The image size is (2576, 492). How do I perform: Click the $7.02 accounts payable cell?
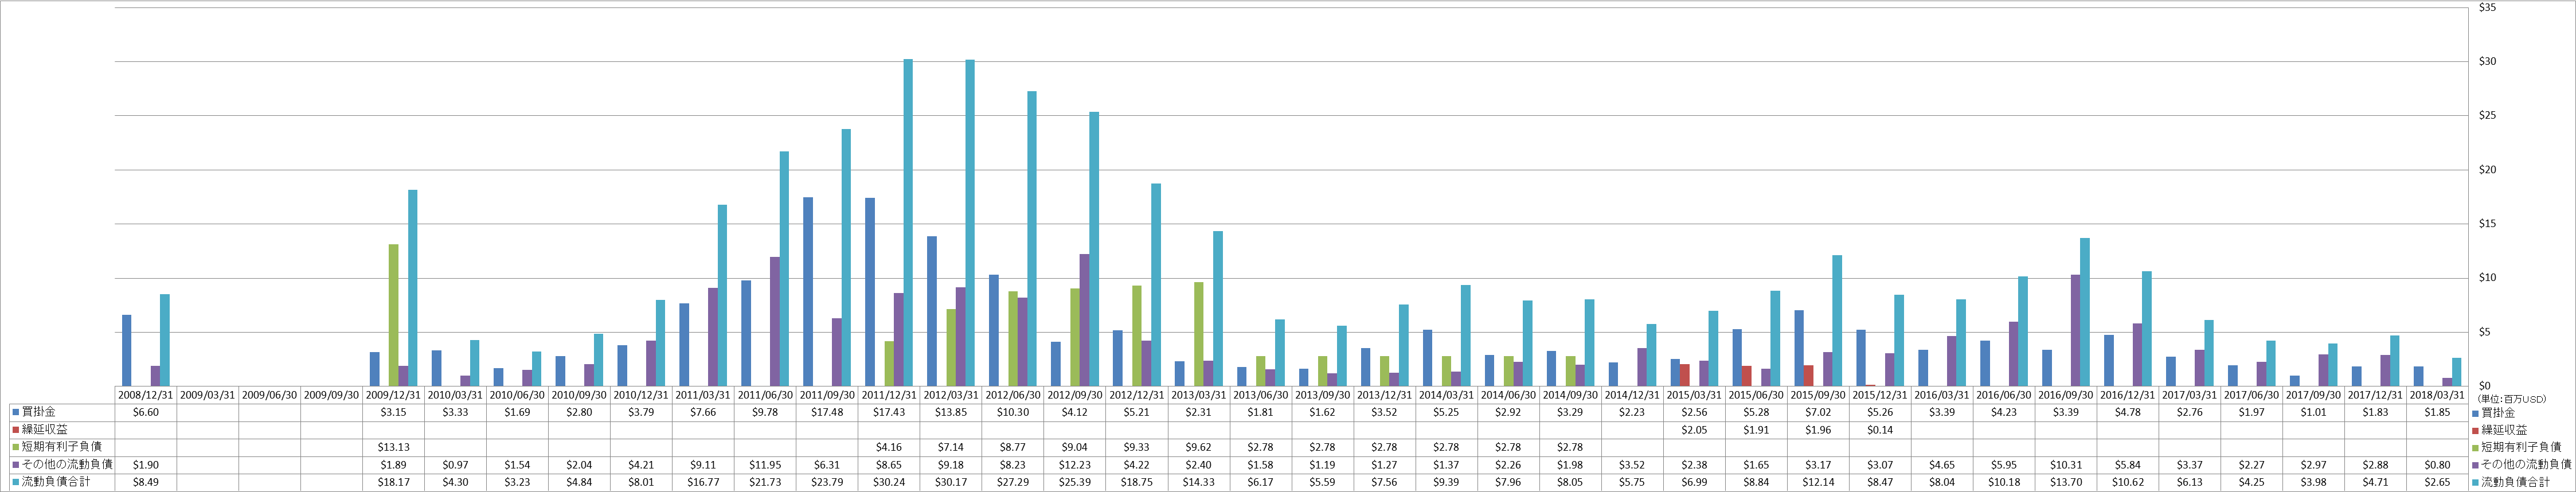coord(1817,412)
